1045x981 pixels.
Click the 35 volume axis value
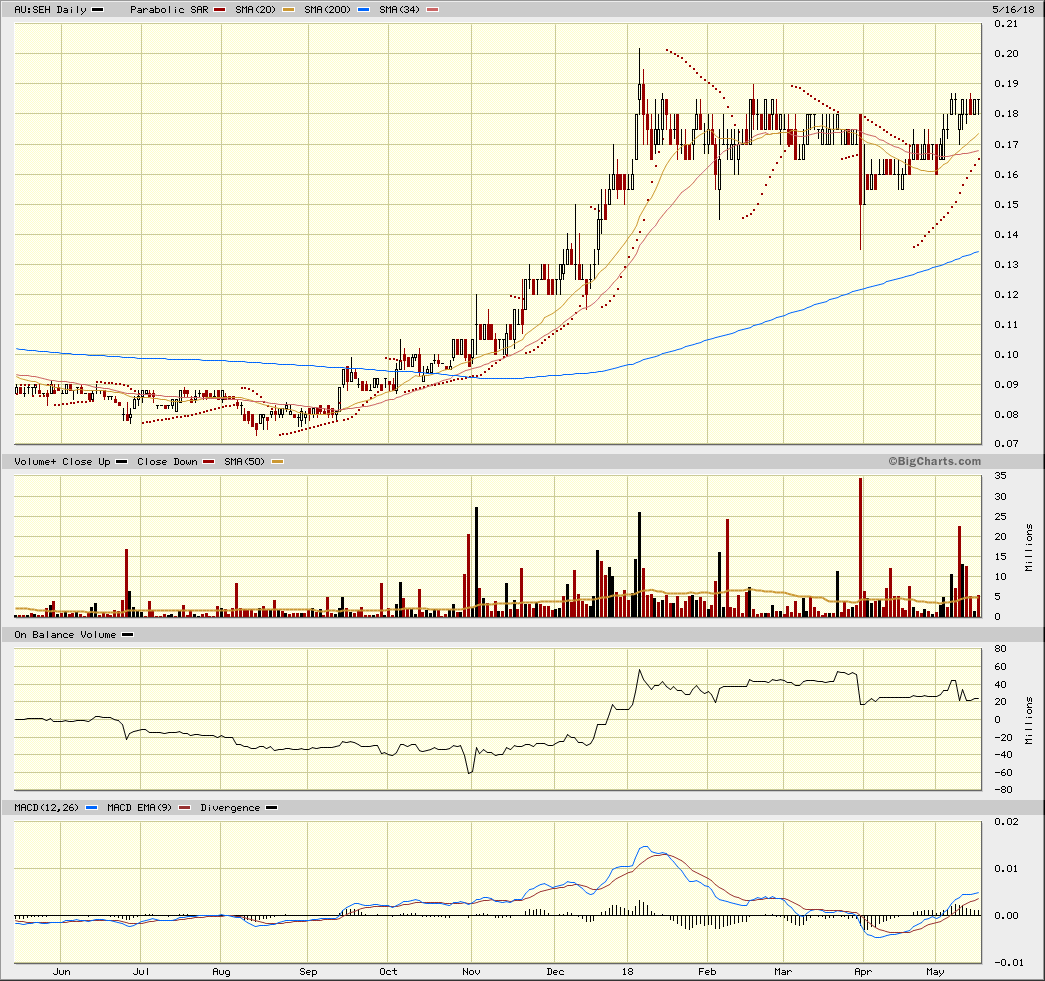pyautogui.click(x=1000, y=476)
